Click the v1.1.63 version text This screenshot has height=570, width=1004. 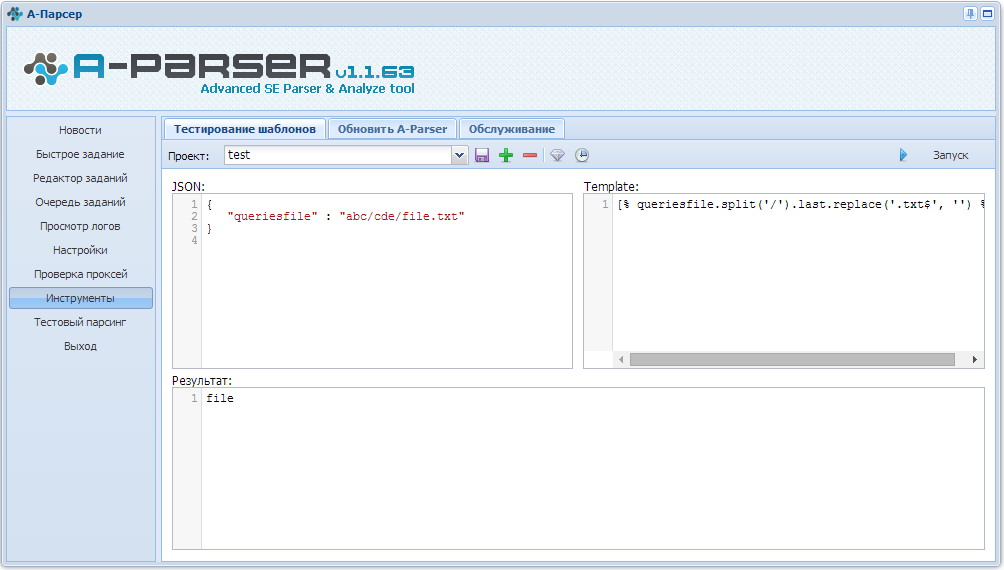[x=375, y=72]
